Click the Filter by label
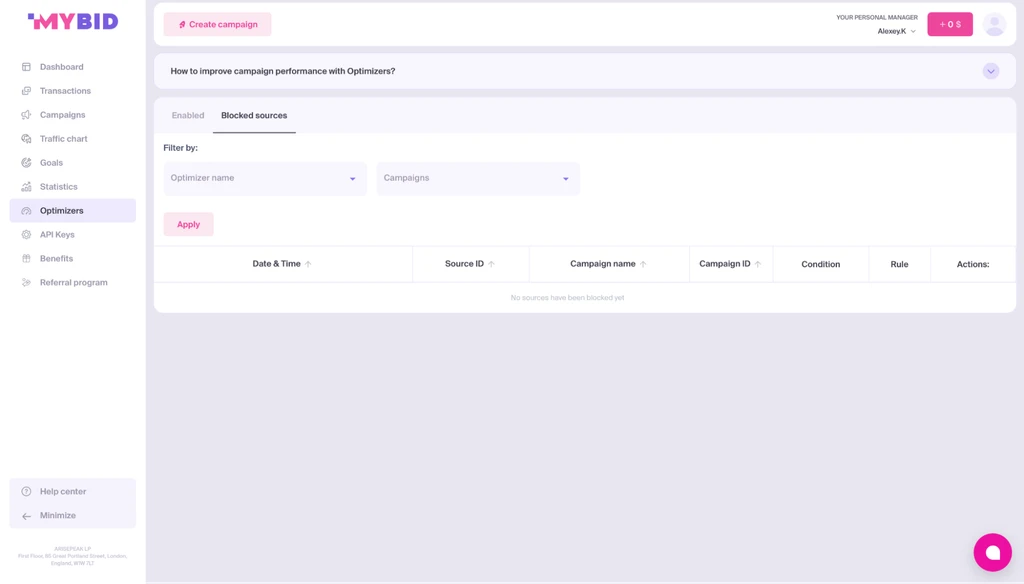 click(x=180, y=148)
